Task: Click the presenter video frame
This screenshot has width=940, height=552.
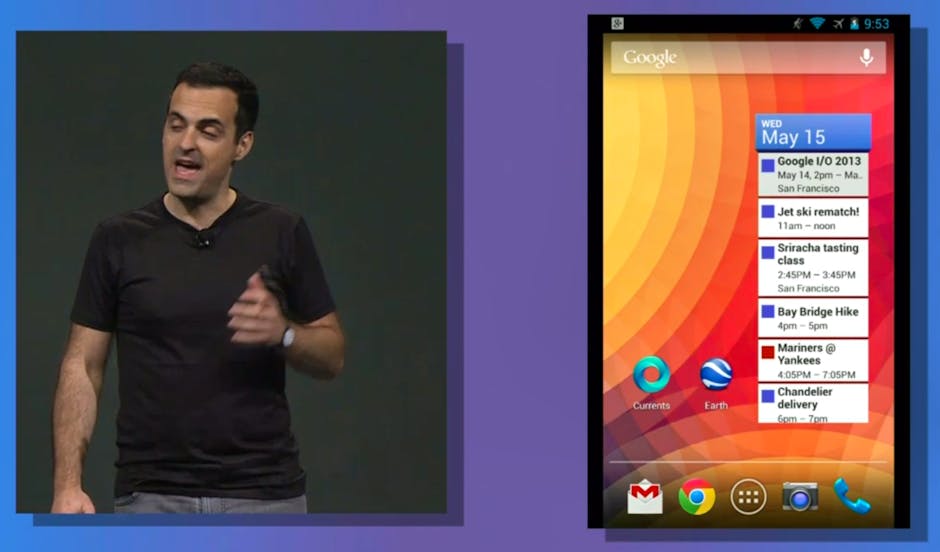Action: click(x=231, y=272)
